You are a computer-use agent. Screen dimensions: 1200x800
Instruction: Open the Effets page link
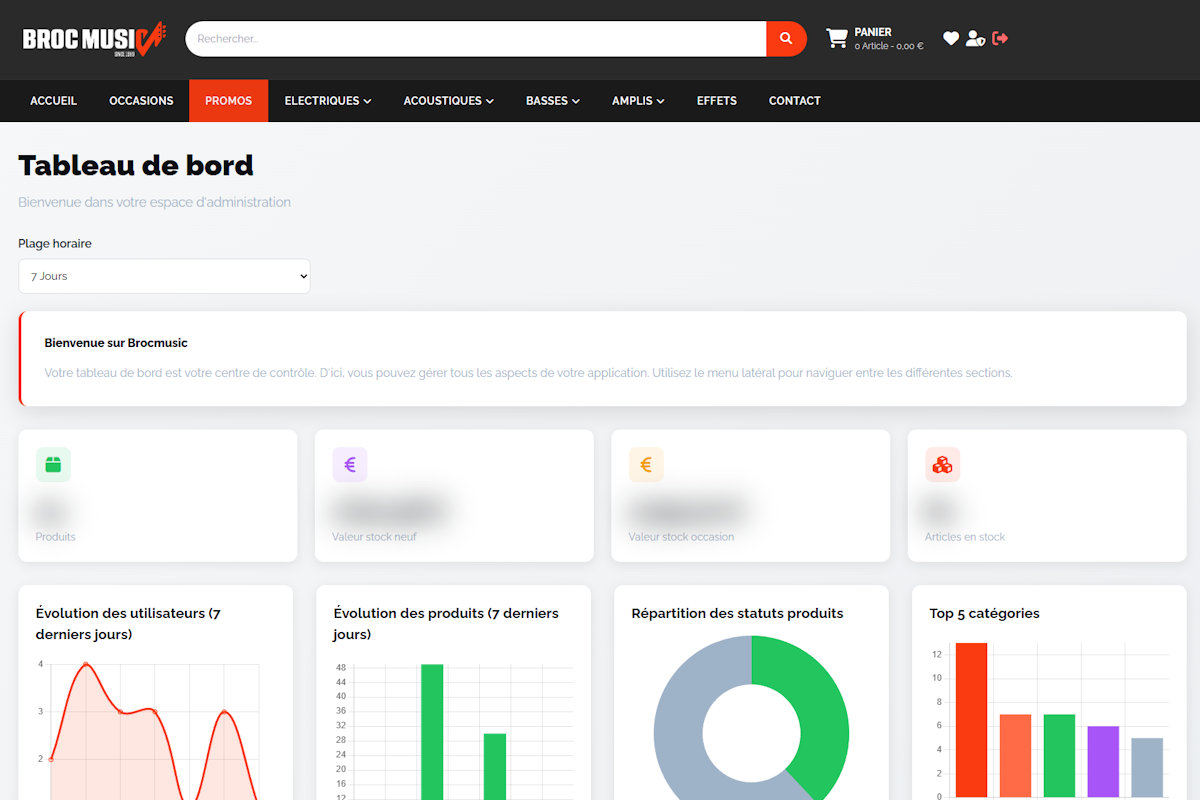[716, 101]
